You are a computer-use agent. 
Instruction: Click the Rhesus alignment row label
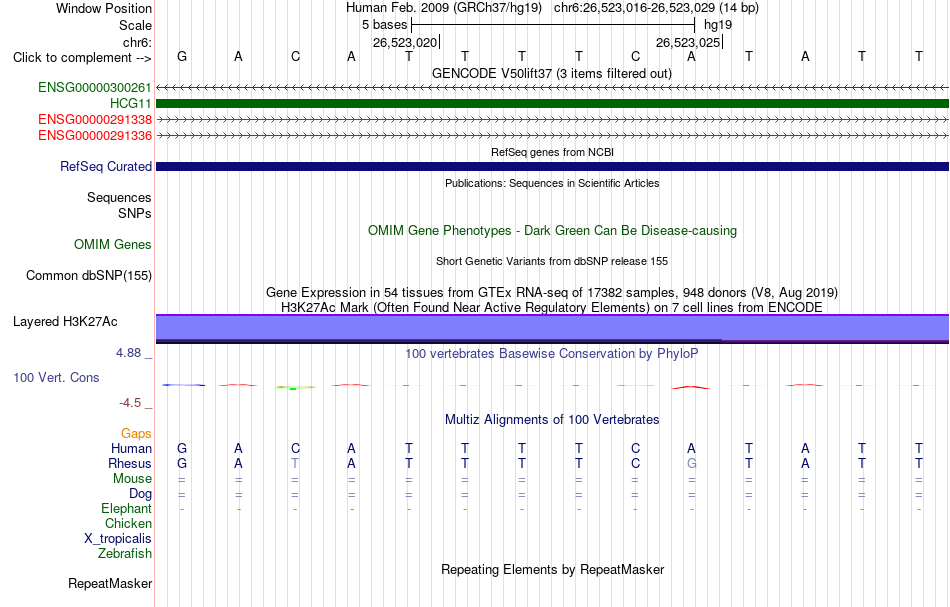[130, 463]
